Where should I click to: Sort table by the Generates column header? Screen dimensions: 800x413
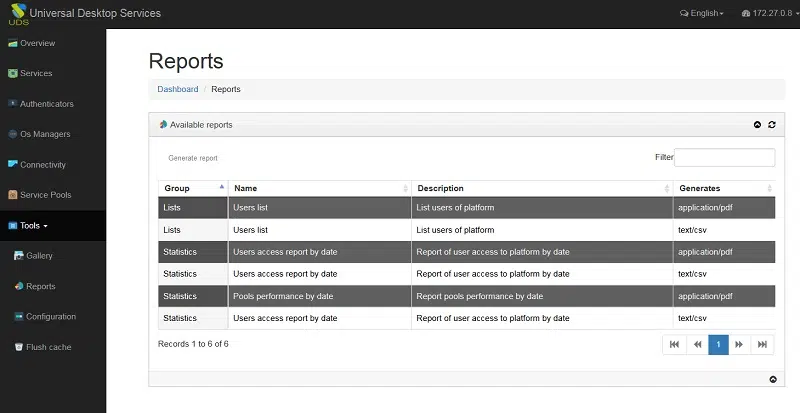(724, 188)
